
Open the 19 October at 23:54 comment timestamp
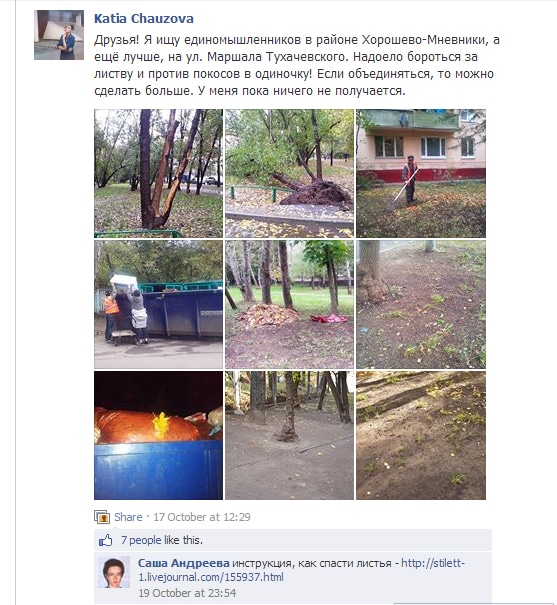pyautogui.click(x=187, y=593)
